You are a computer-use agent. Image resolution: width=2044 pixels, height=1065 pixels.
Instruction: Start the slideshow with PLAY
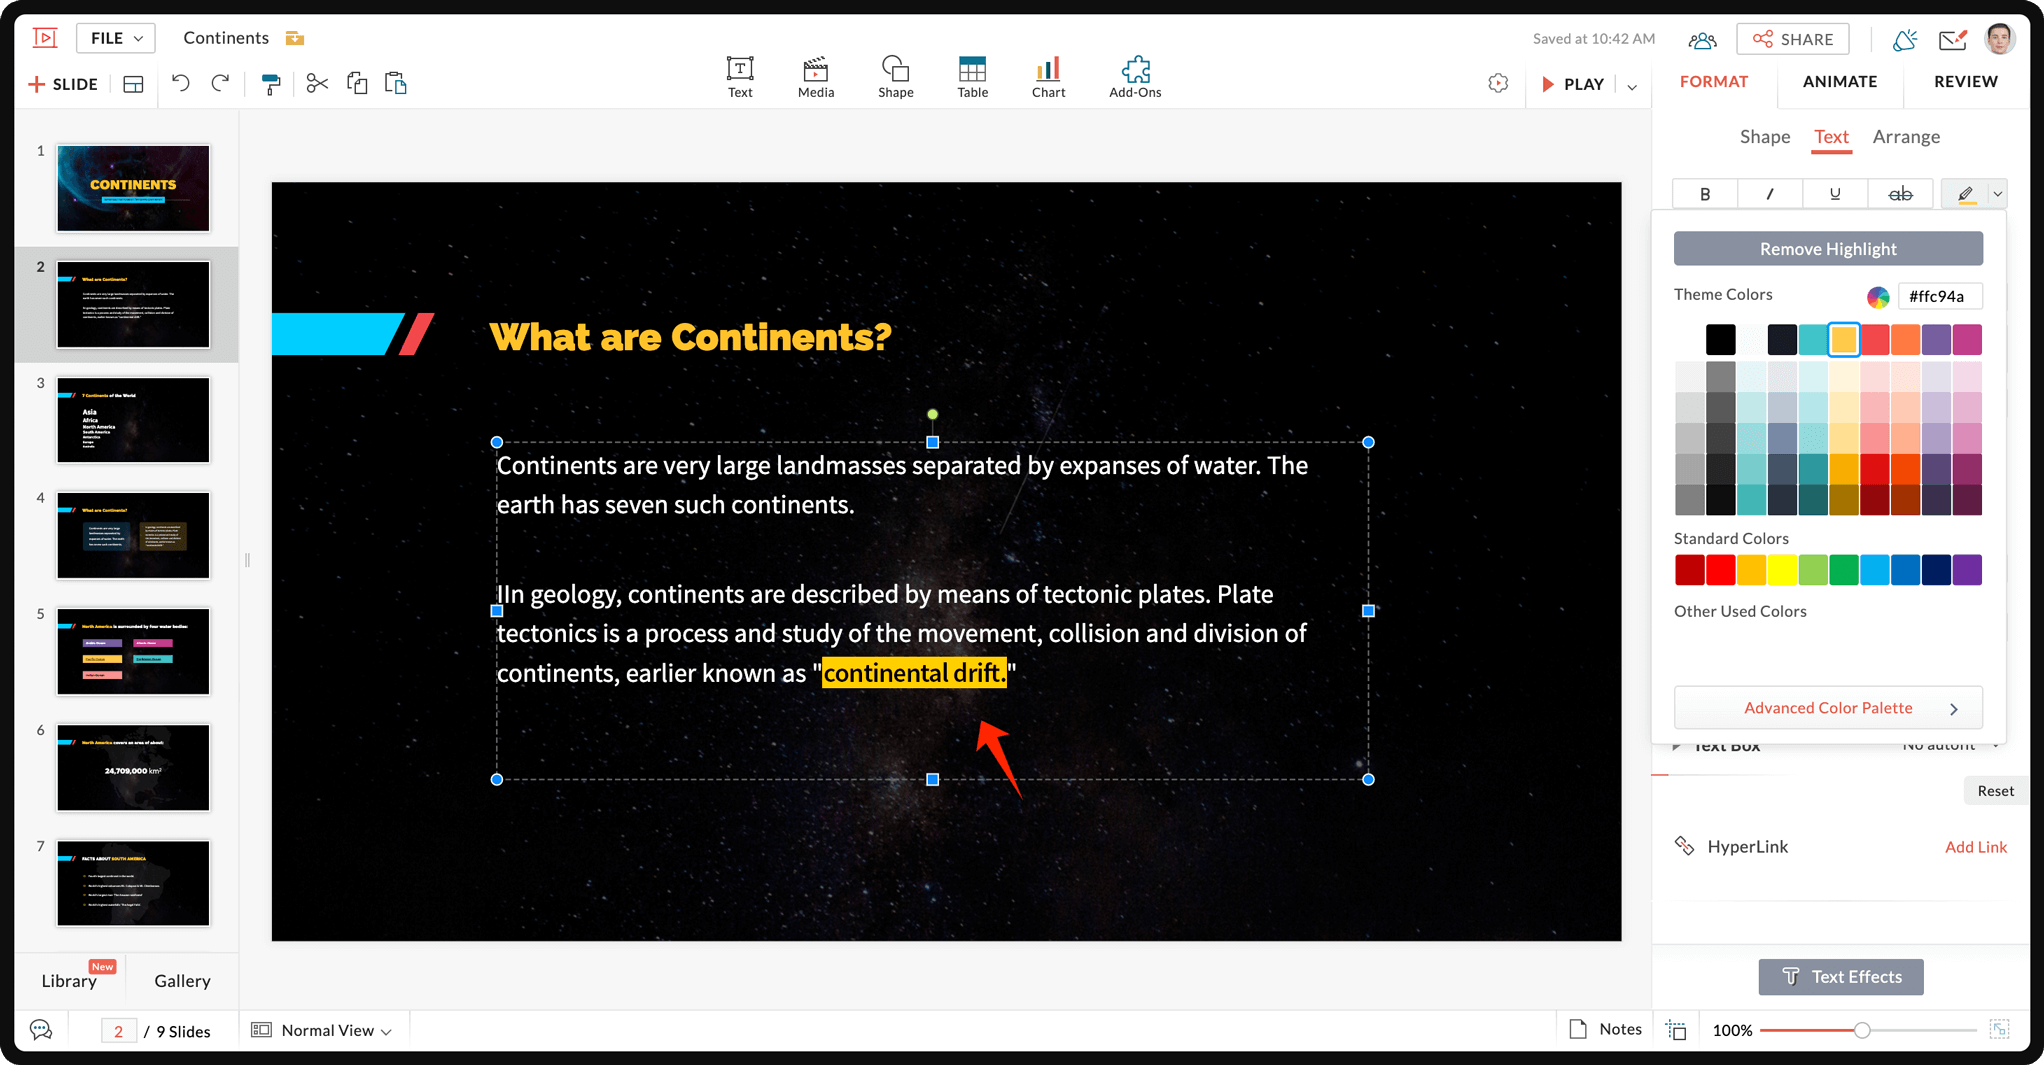pyautogui.click(x=1573, y=84)
